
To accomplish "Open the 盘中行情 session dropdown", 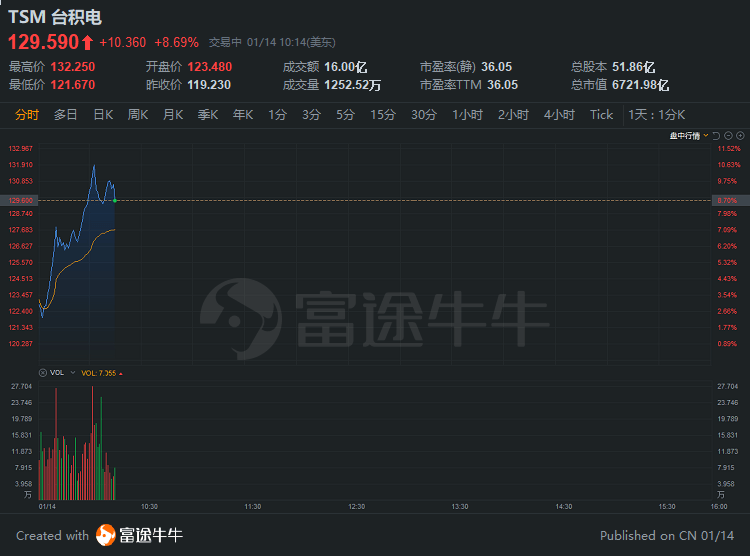I will tap(689, 136).
